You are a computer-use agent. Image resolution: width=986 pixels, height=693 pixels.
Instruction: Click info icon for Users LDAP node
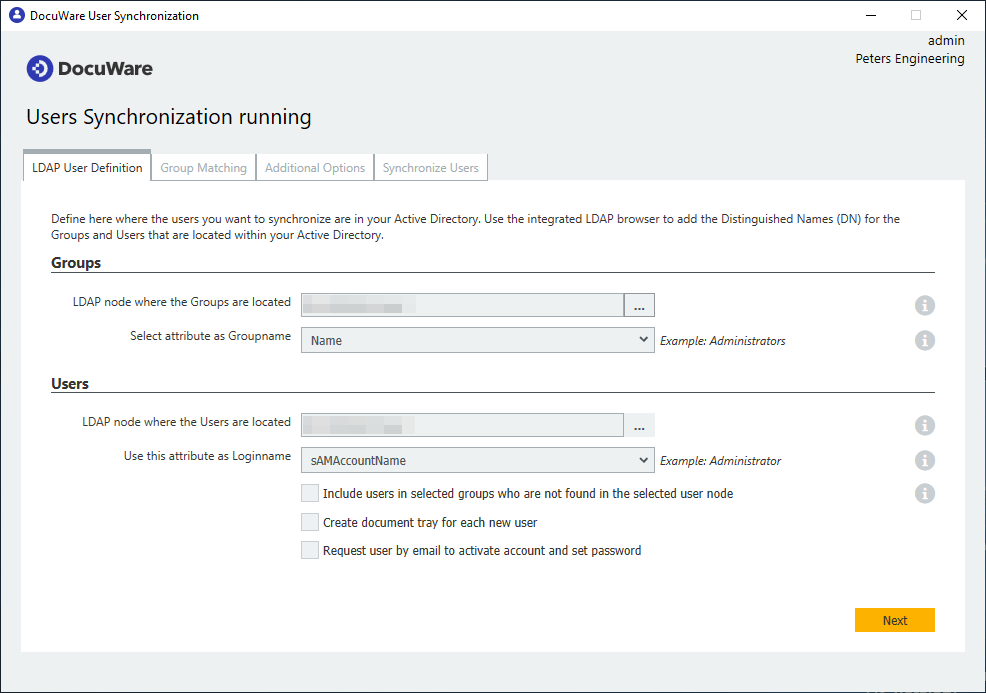(x=925, y=426)
